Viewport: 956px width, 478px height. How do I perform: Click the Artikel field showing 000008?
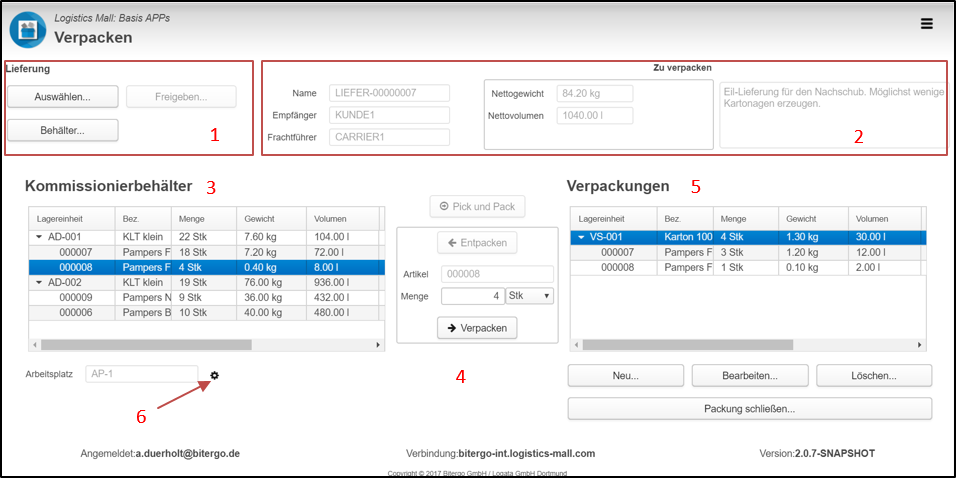498,274
